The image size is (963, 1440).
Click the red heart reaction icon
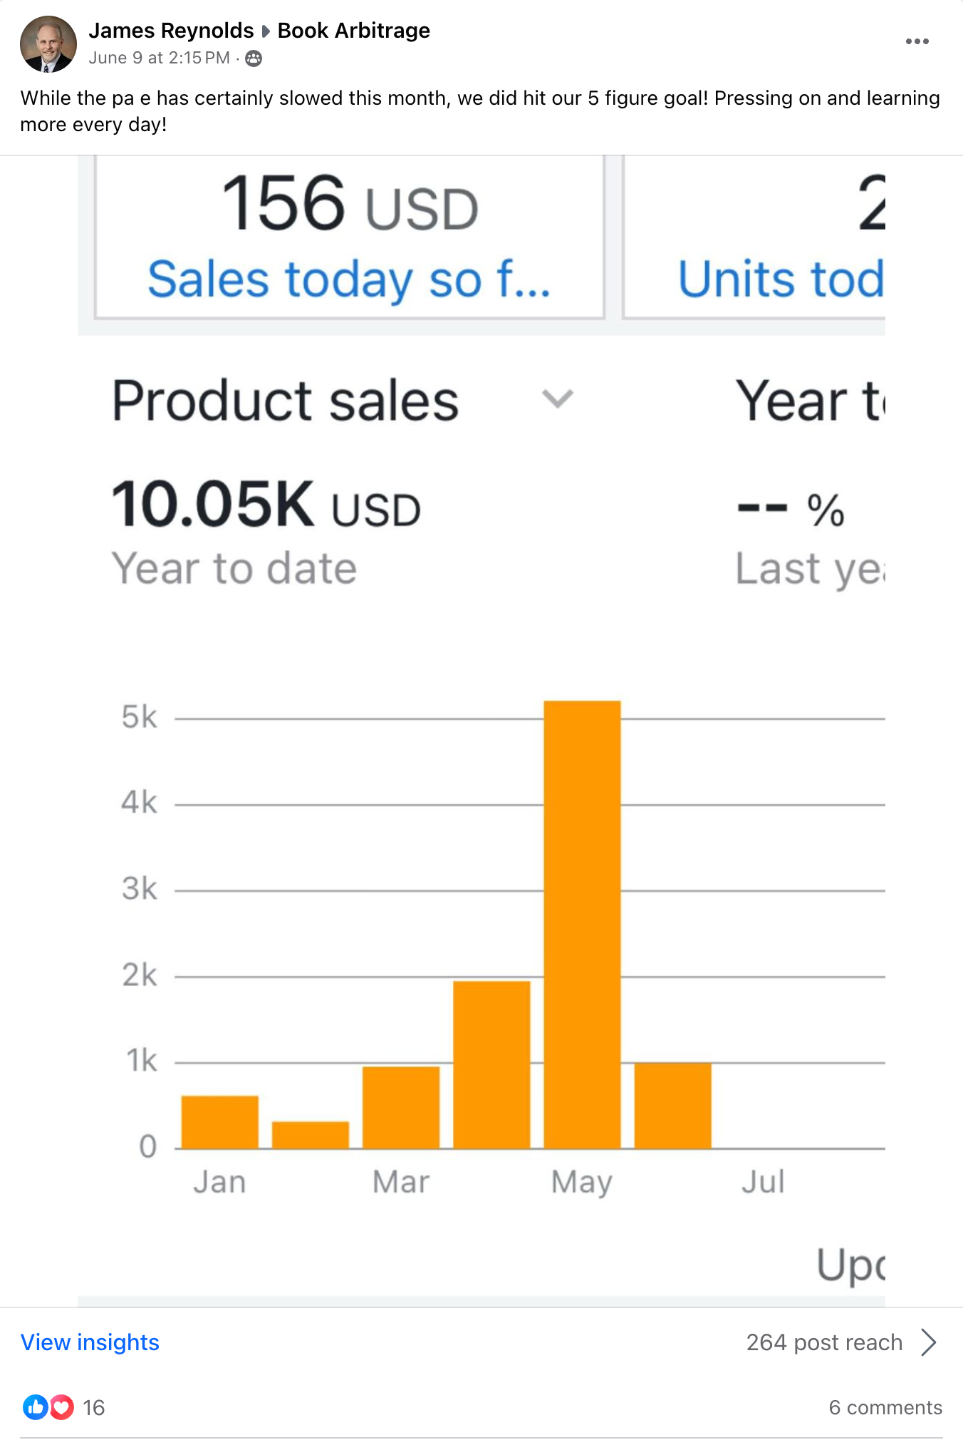click(62, 1407)
